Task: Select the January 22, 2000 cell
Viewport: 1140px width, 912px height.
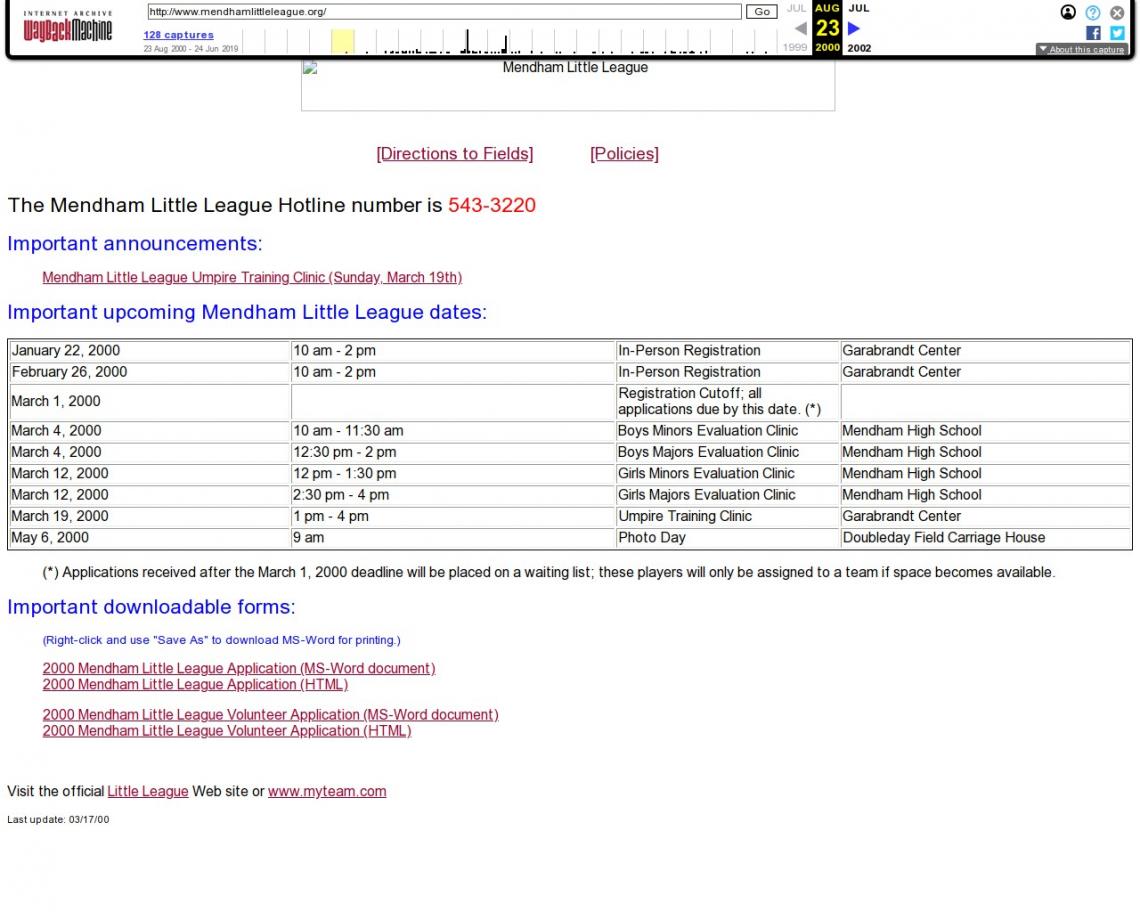Action: click(x=149, y=351)
